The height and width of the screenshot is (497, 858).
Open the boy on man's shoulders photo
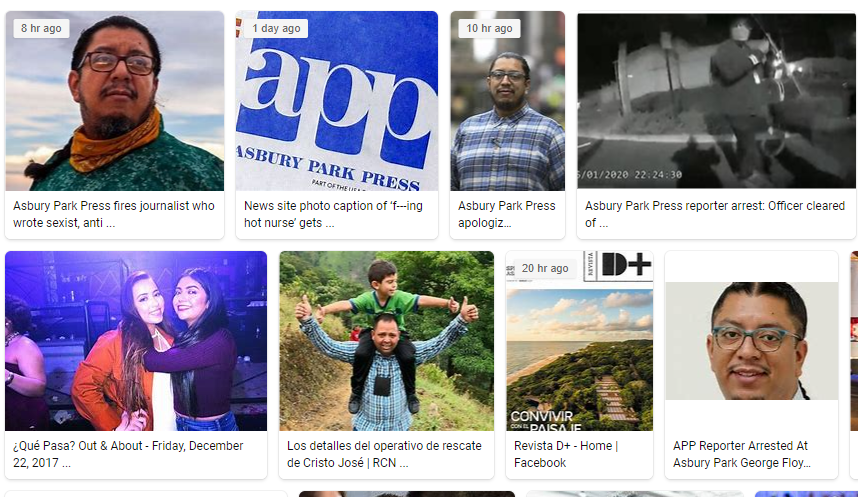click(386, 341)
